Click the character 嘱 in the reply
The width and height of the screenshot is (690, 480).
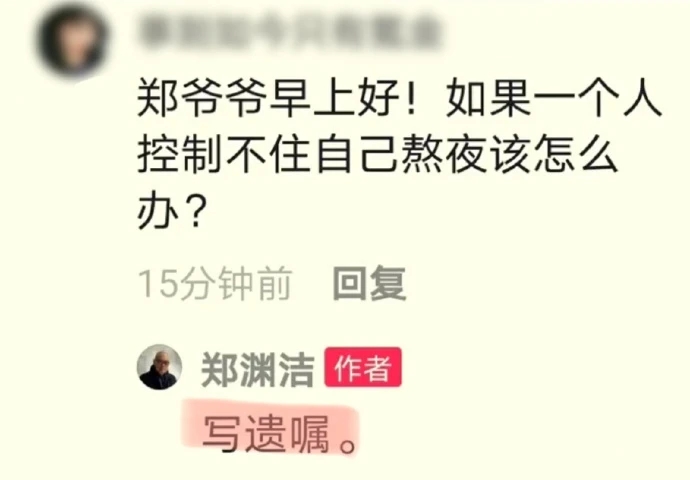(310, 434)
